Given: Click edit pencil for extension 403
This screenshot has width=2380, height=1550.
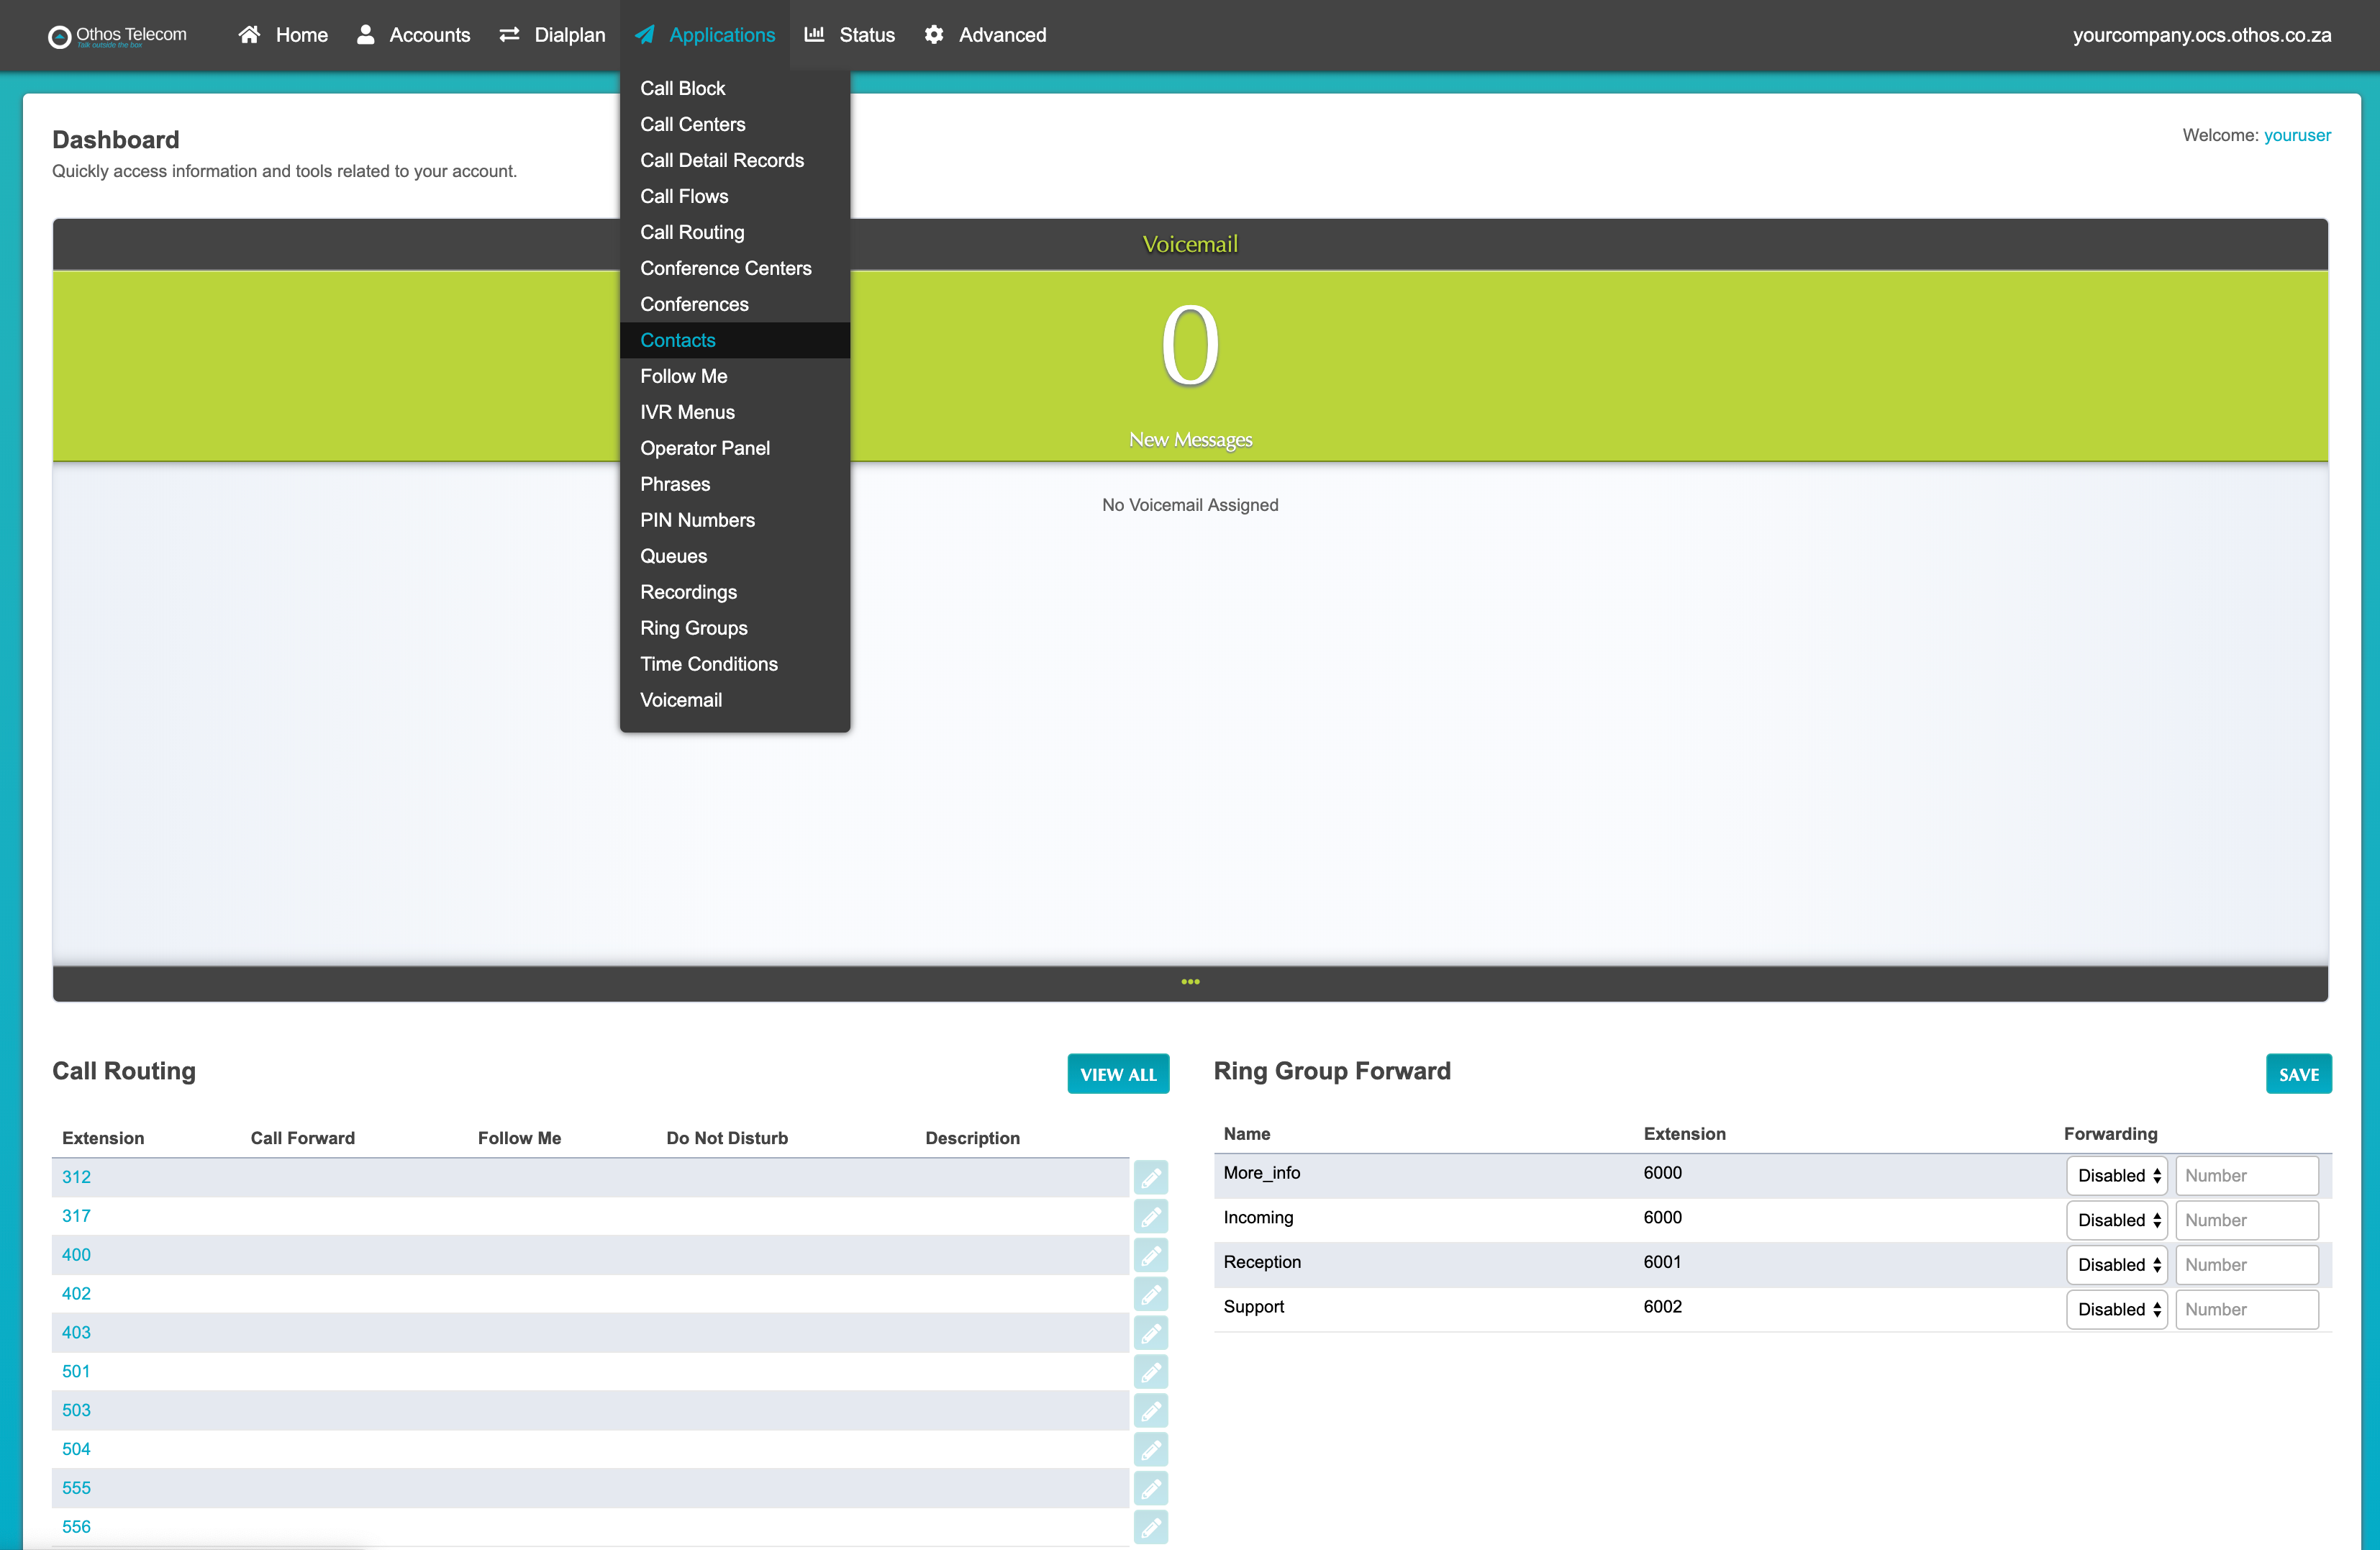Looking at the screenshot, I should [x=1150, y=1333].
